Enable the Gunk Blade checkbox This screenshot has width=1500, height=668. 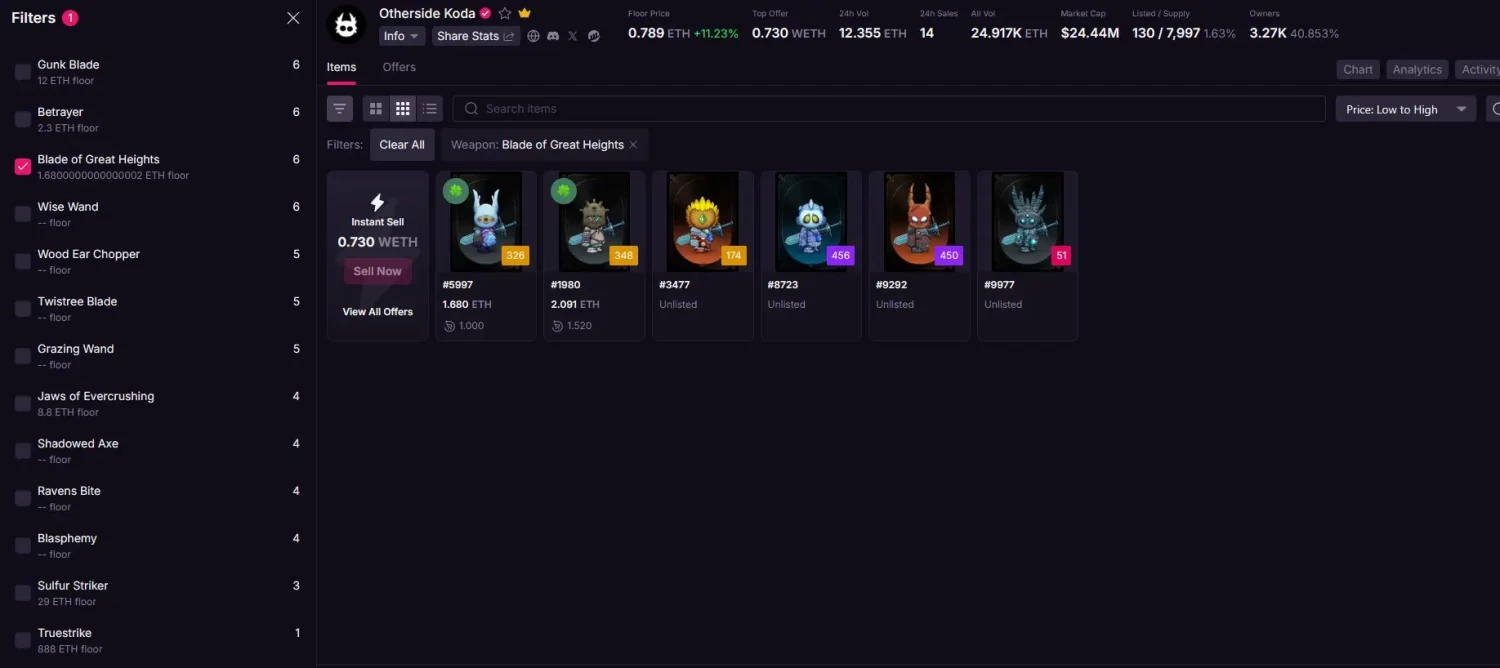[x=23, y=72]
